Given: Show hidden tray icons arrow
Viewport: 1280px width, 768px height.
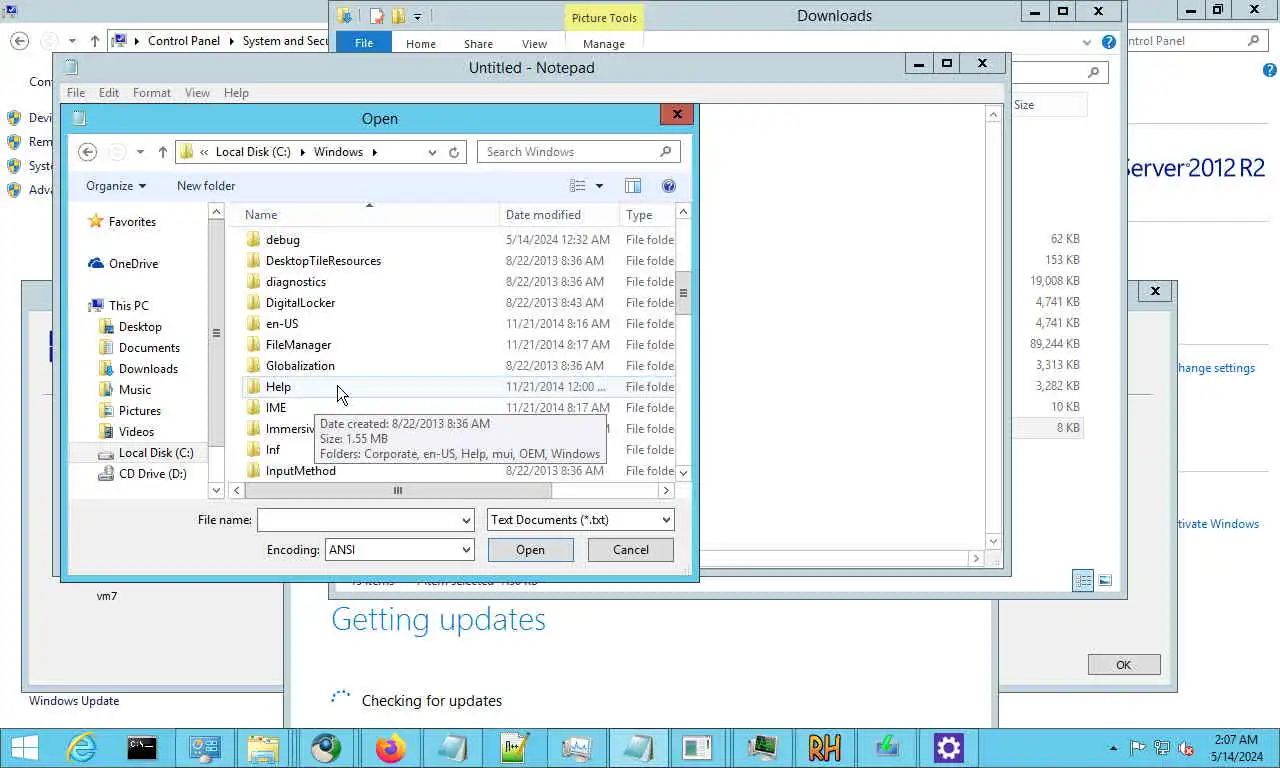Looking at the screenshot, I should point(1114,748).
